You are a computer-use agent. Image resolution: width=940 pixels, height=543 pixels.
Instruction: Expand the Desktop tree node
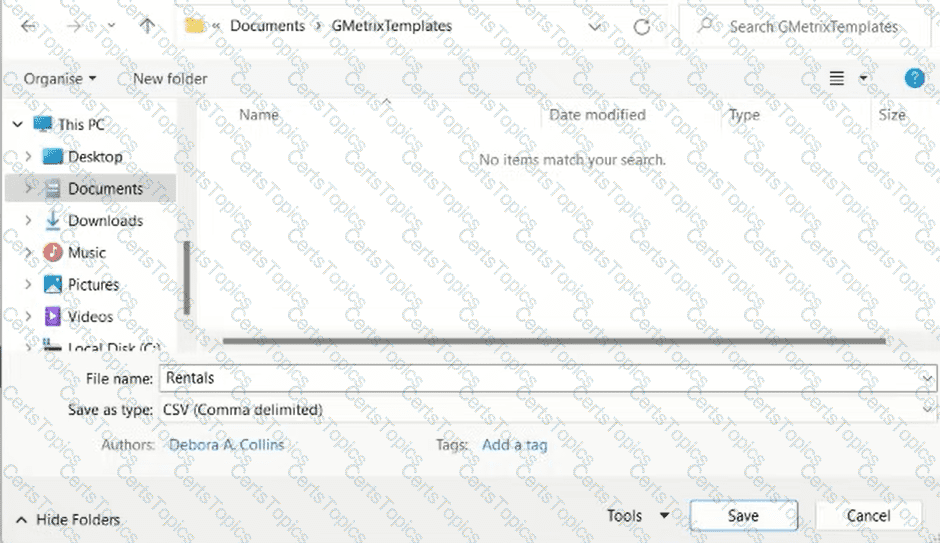tap(28, 157)
